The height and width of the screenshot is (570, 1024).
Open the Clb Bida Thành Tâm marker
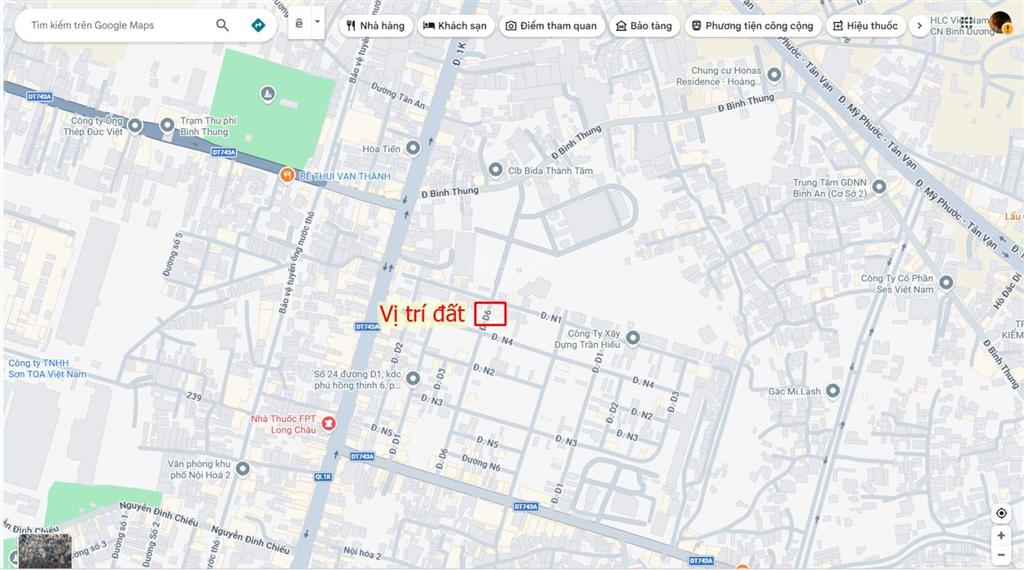pos(495,170)
